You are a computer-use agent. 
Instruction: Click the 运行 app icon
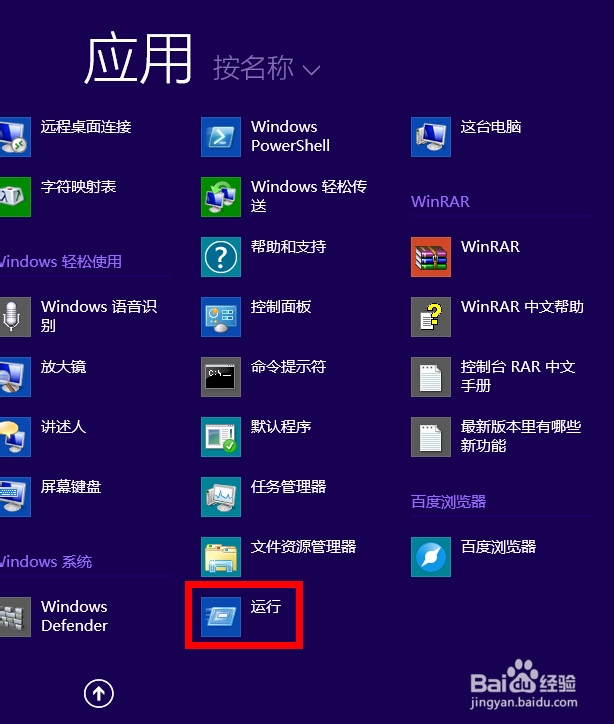coord(221,617)
